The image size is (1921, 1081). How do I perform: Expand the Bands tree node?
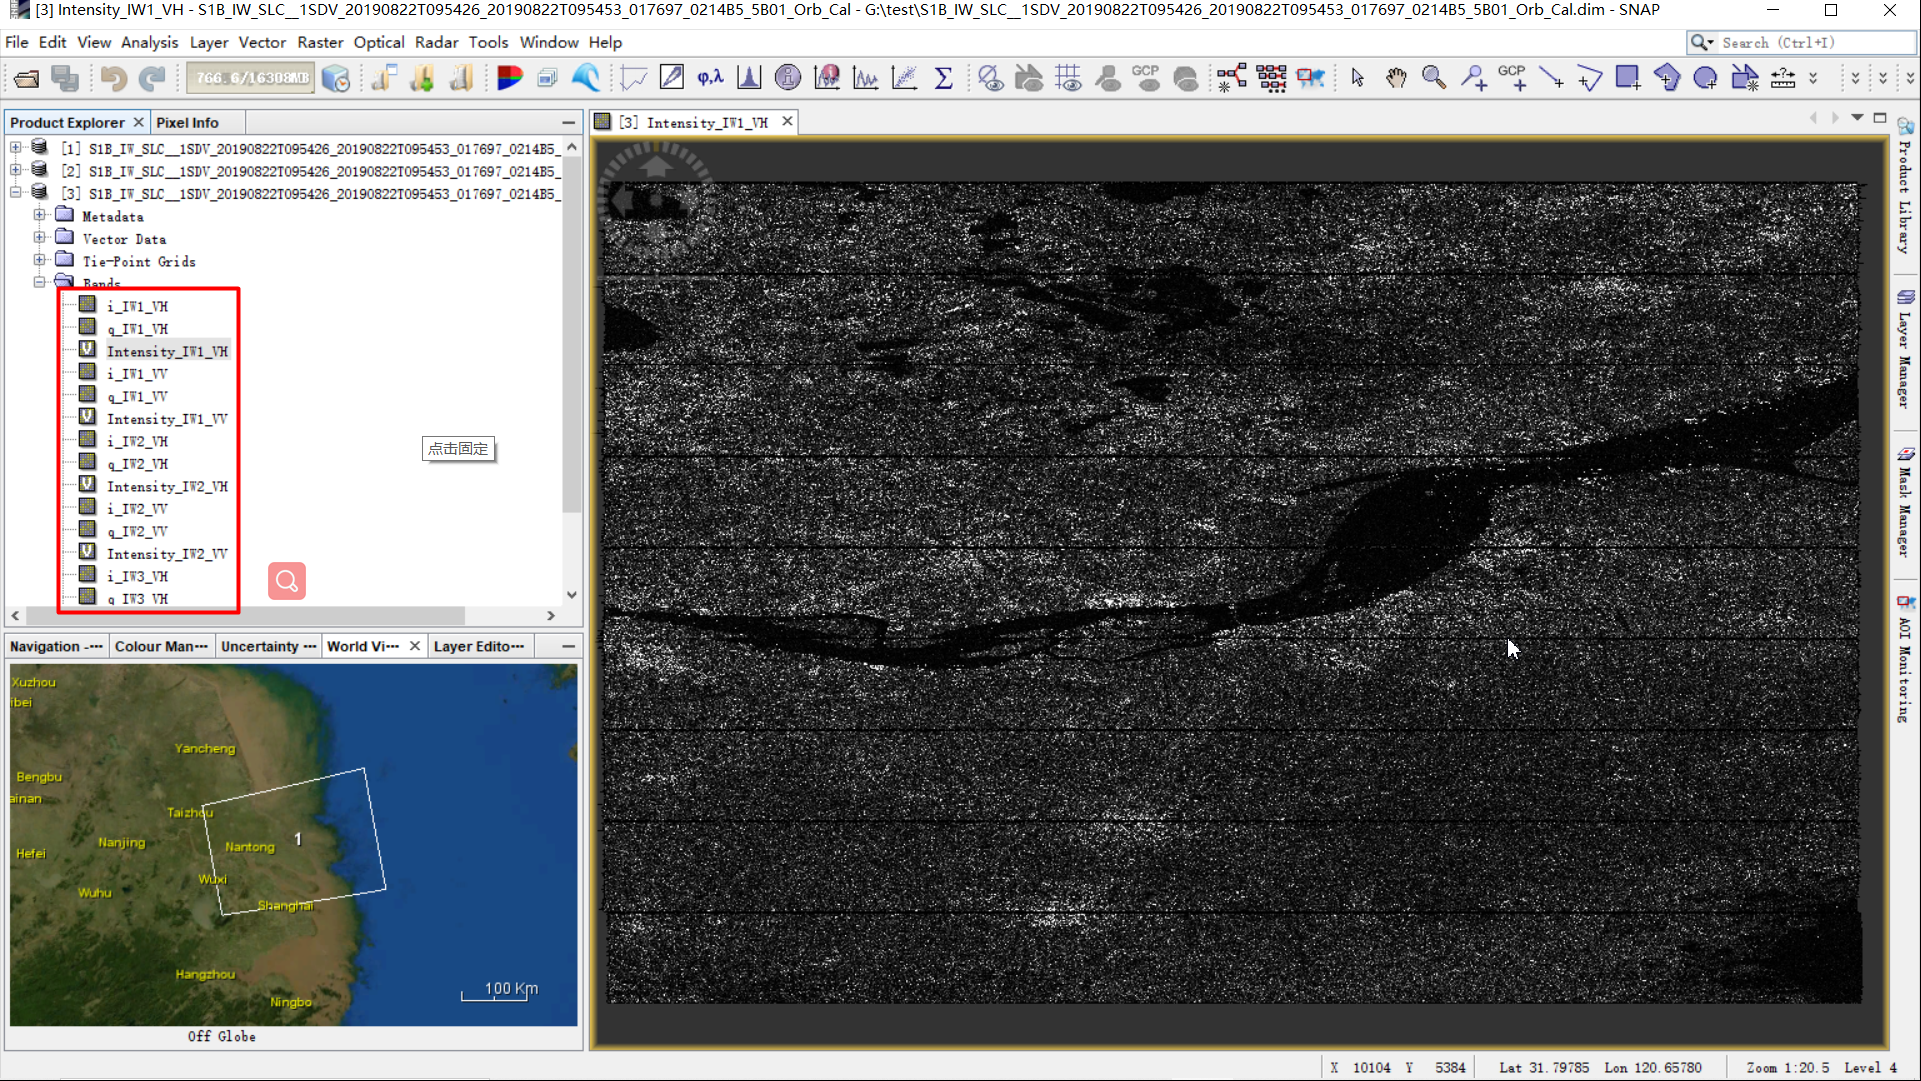pyautogui.click(x=37, y=282)
